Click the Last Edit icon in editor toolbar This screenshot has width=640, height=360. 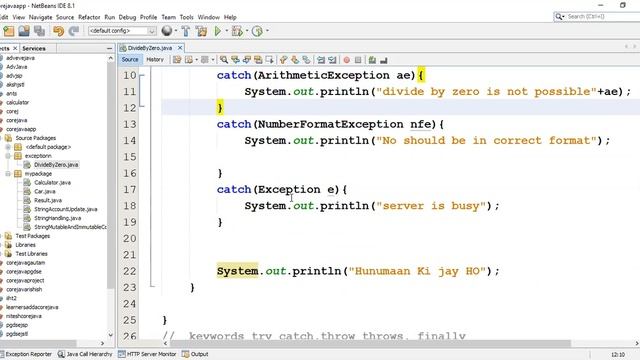tap(177, 60)
